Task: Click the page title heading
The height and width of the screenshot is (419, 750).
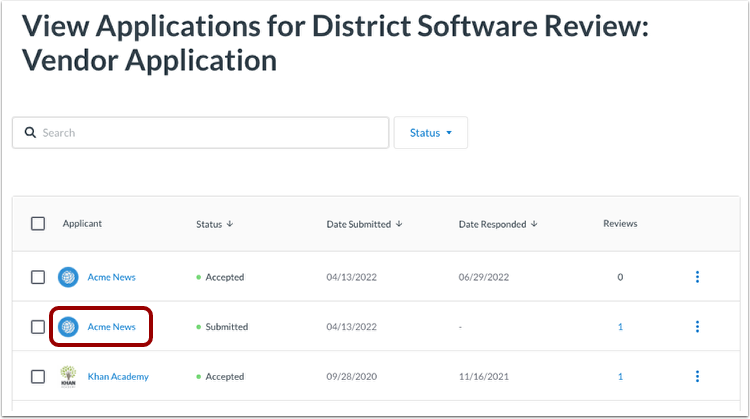Action: [335, 43]
